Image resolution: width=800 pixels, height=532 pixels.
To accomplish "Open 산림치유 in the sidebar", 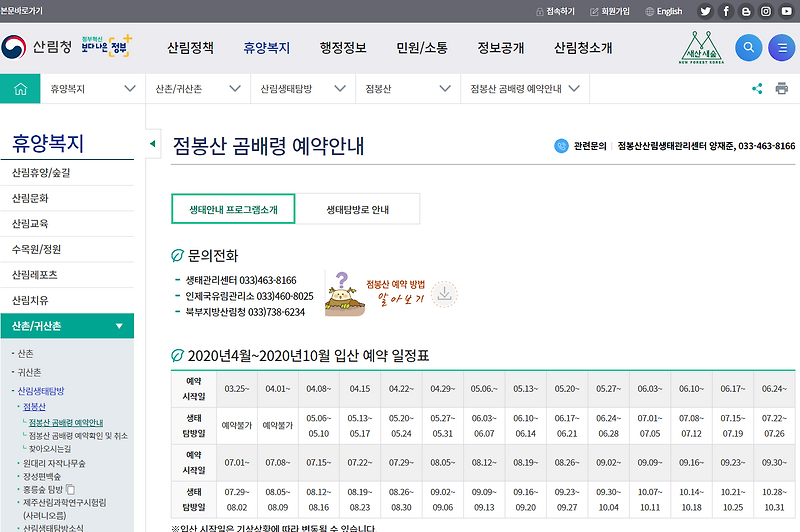I will (x=67, y=300).
